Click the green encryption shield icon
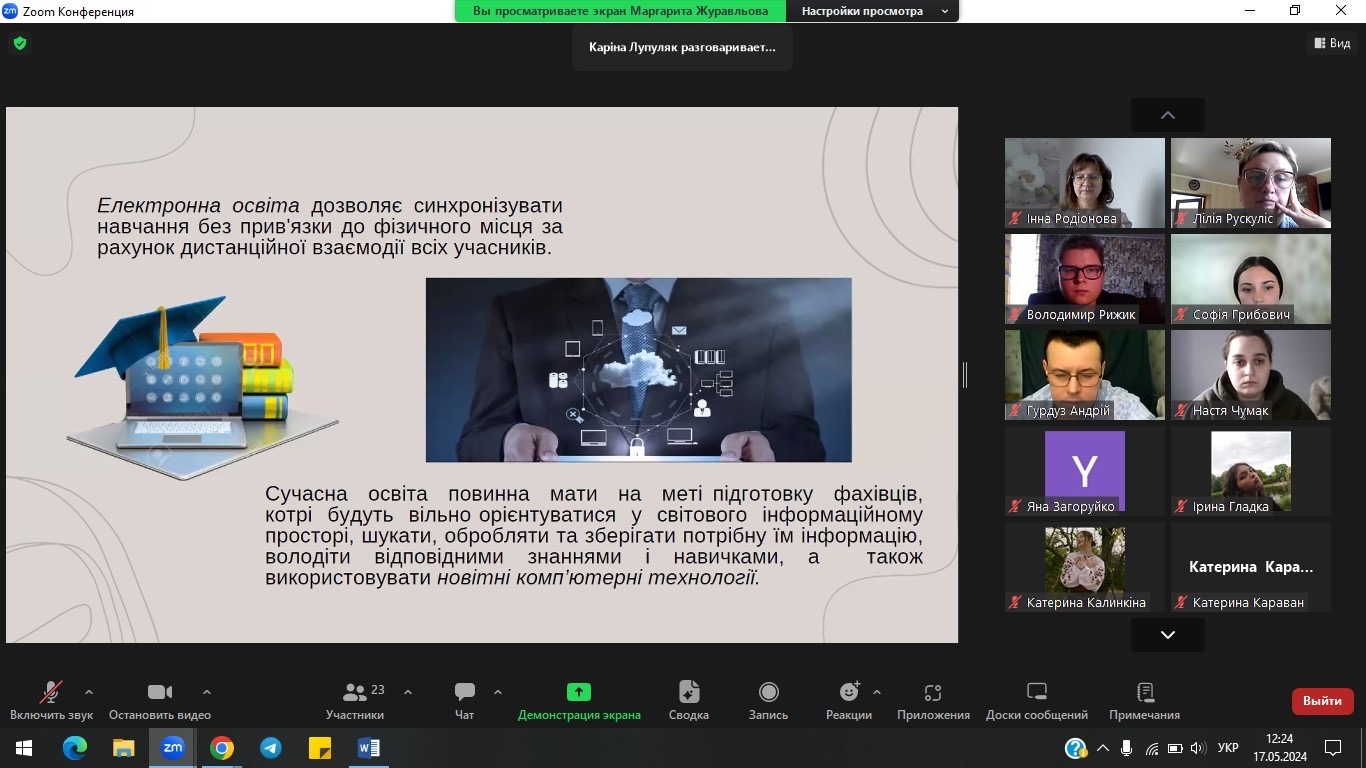The width and height of the screenshot is (1366, 768). click(19, 43)
